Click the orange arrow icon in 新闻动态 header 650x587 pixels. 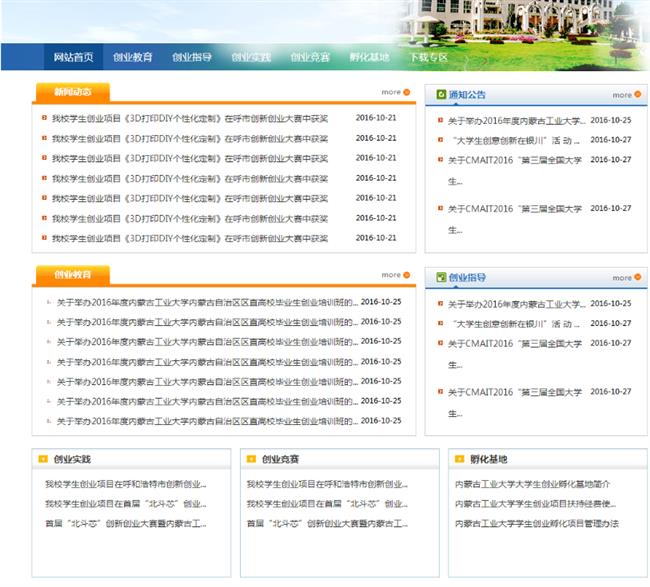click(x=408, y=92)
